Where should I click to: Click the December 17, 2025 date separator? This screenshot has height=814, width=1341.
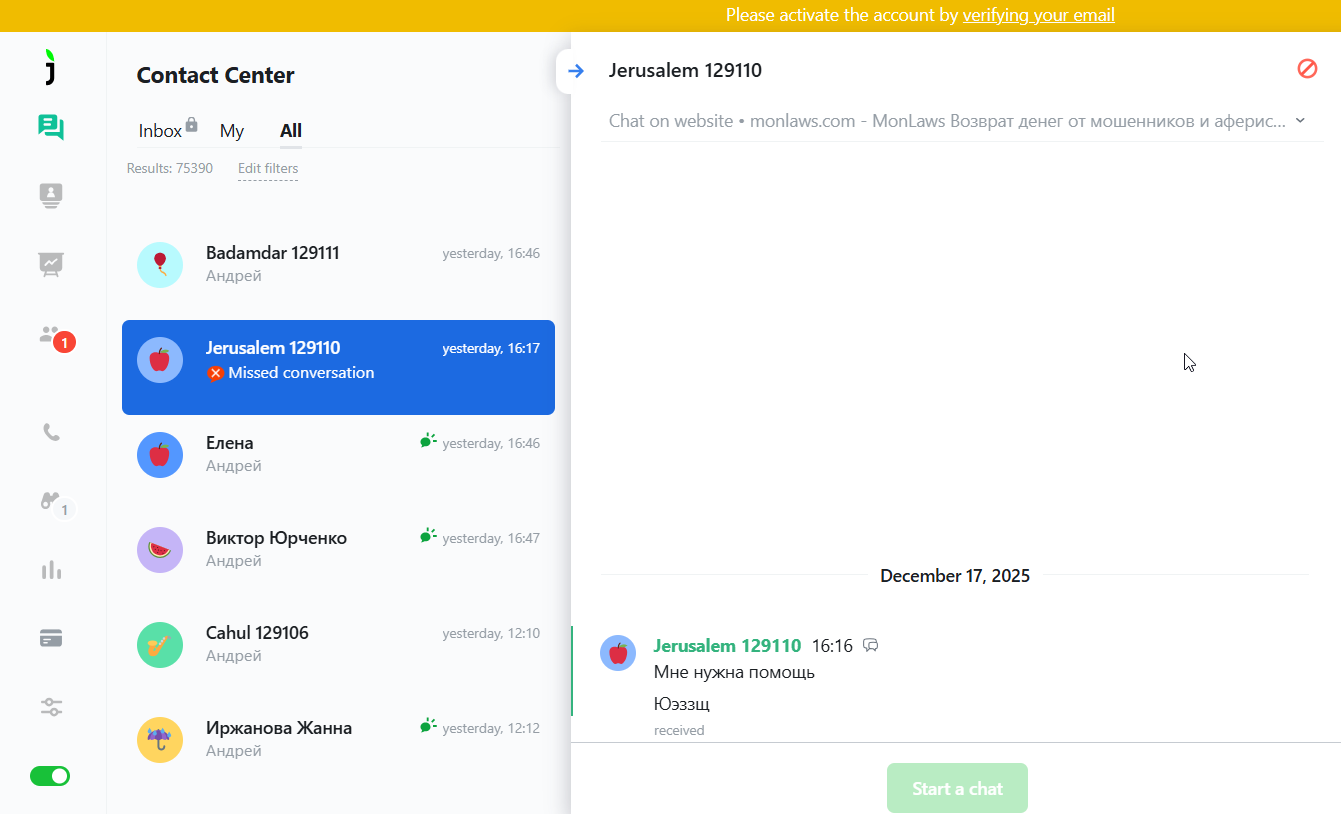[954, 575]
